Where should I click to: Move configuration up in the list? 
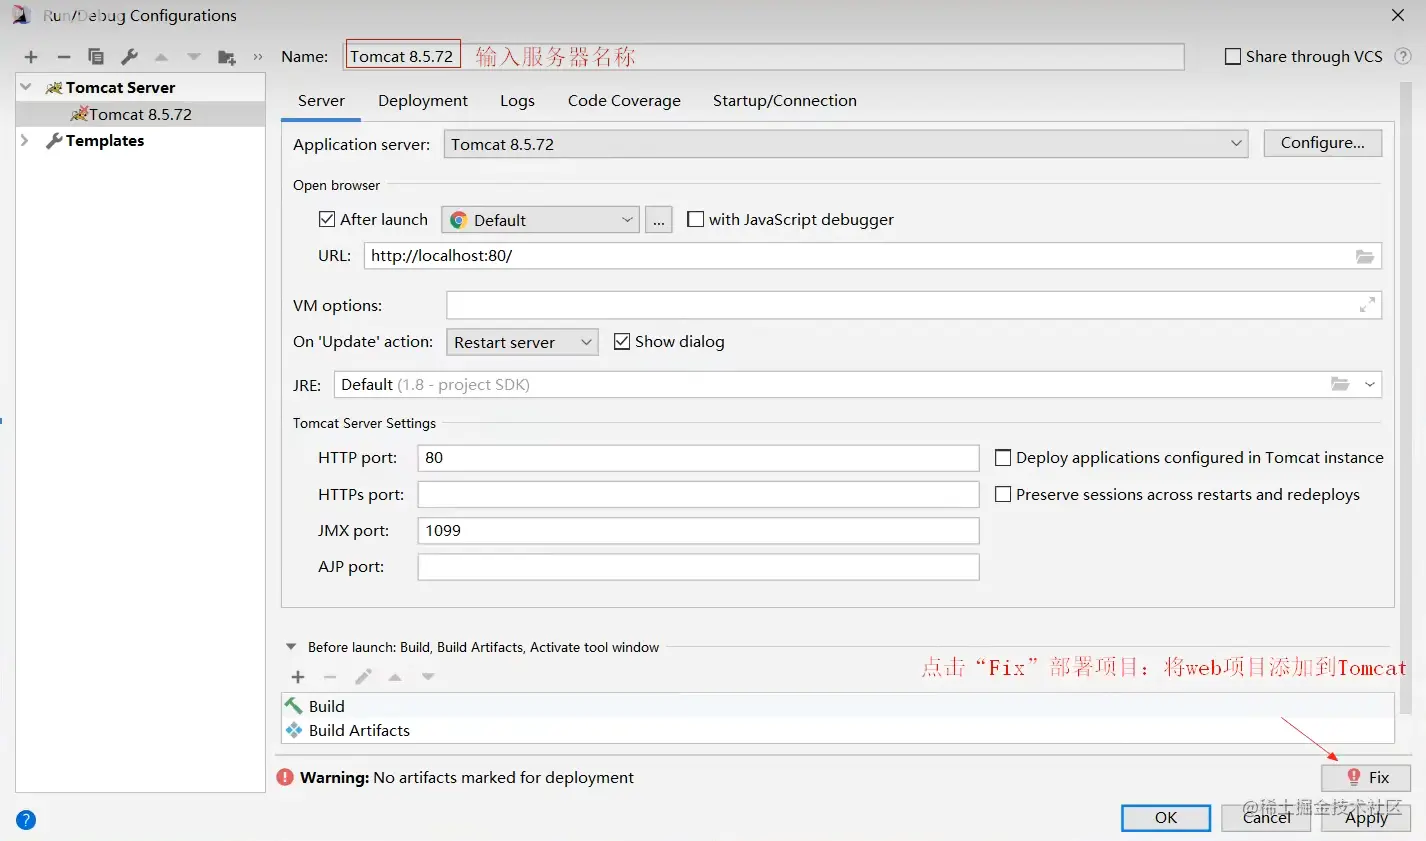tap(161, 57)
